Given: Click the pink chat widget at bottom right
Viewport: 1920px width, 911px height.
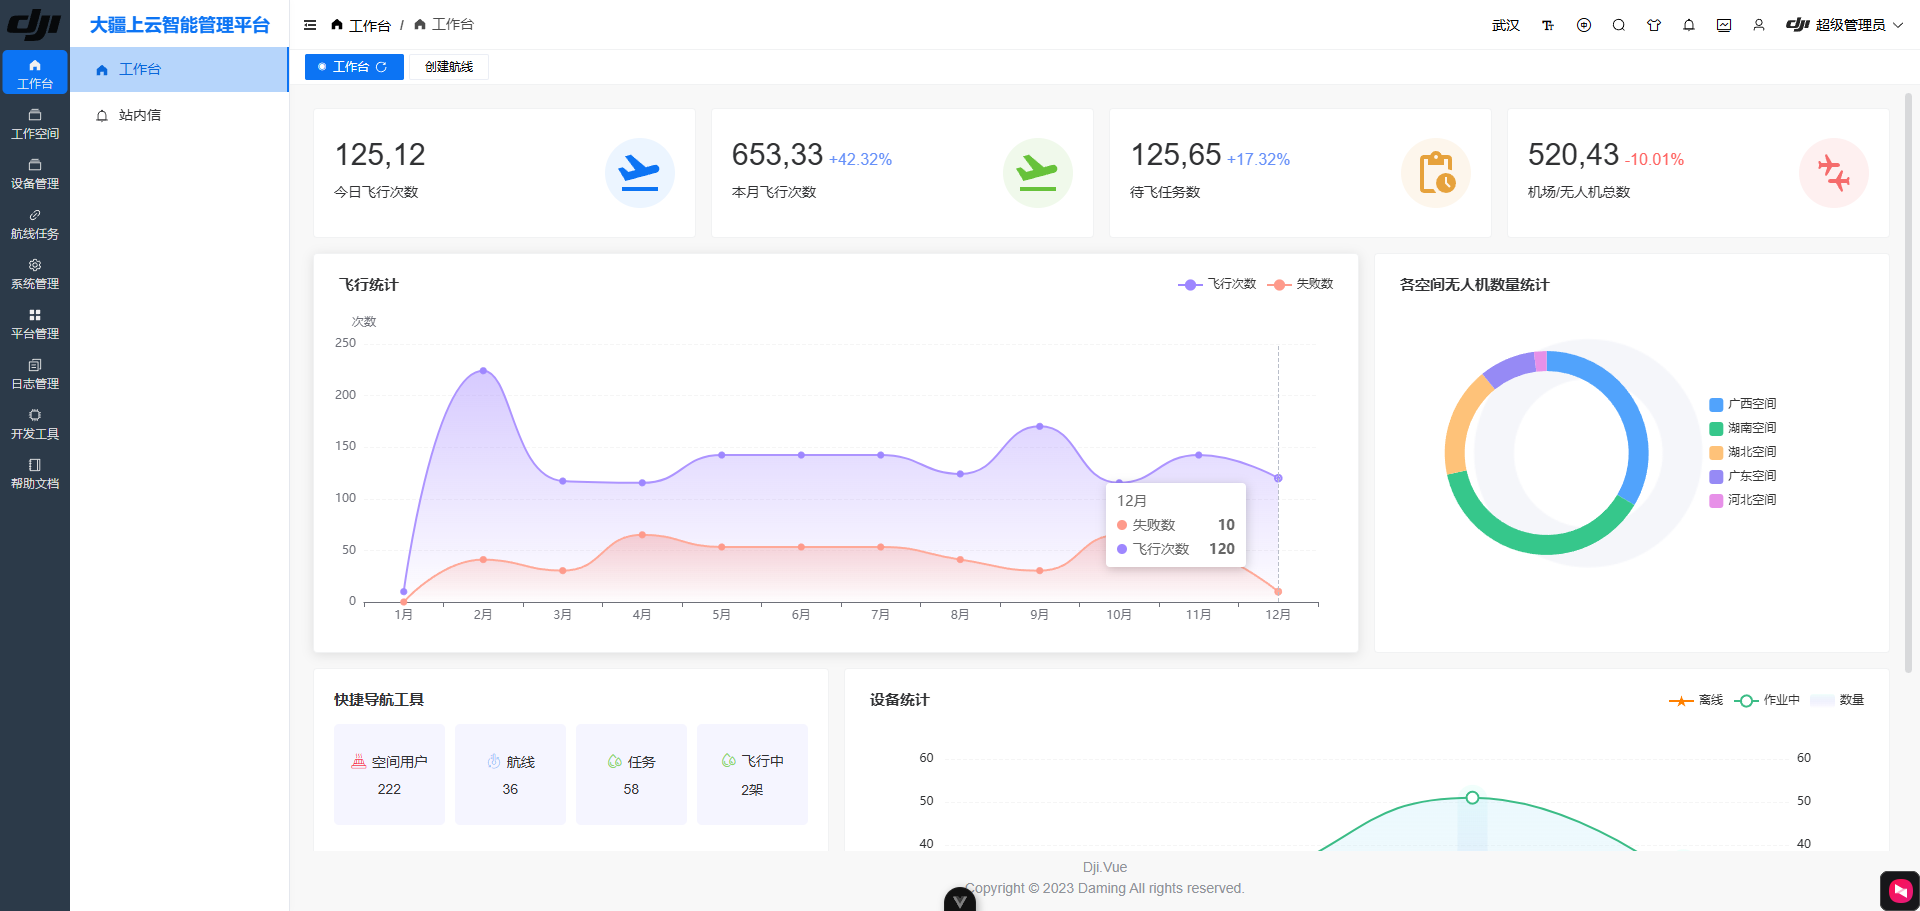Looking at the screenshot, I should point(1900,890).
